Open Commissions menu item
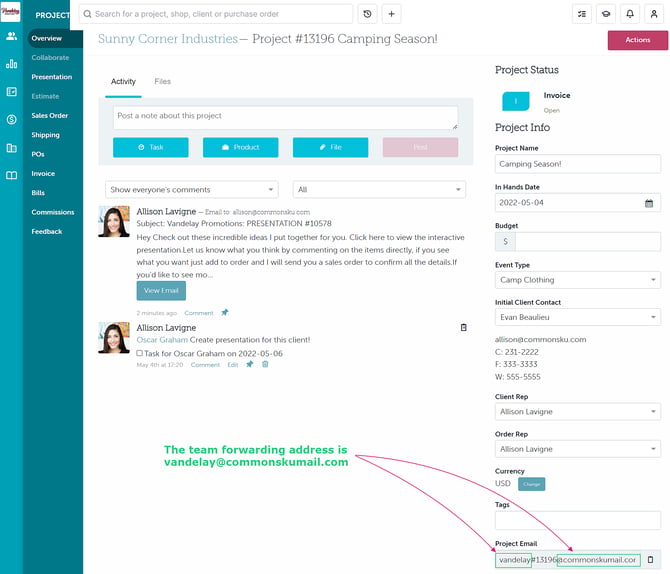 point(53,212)
